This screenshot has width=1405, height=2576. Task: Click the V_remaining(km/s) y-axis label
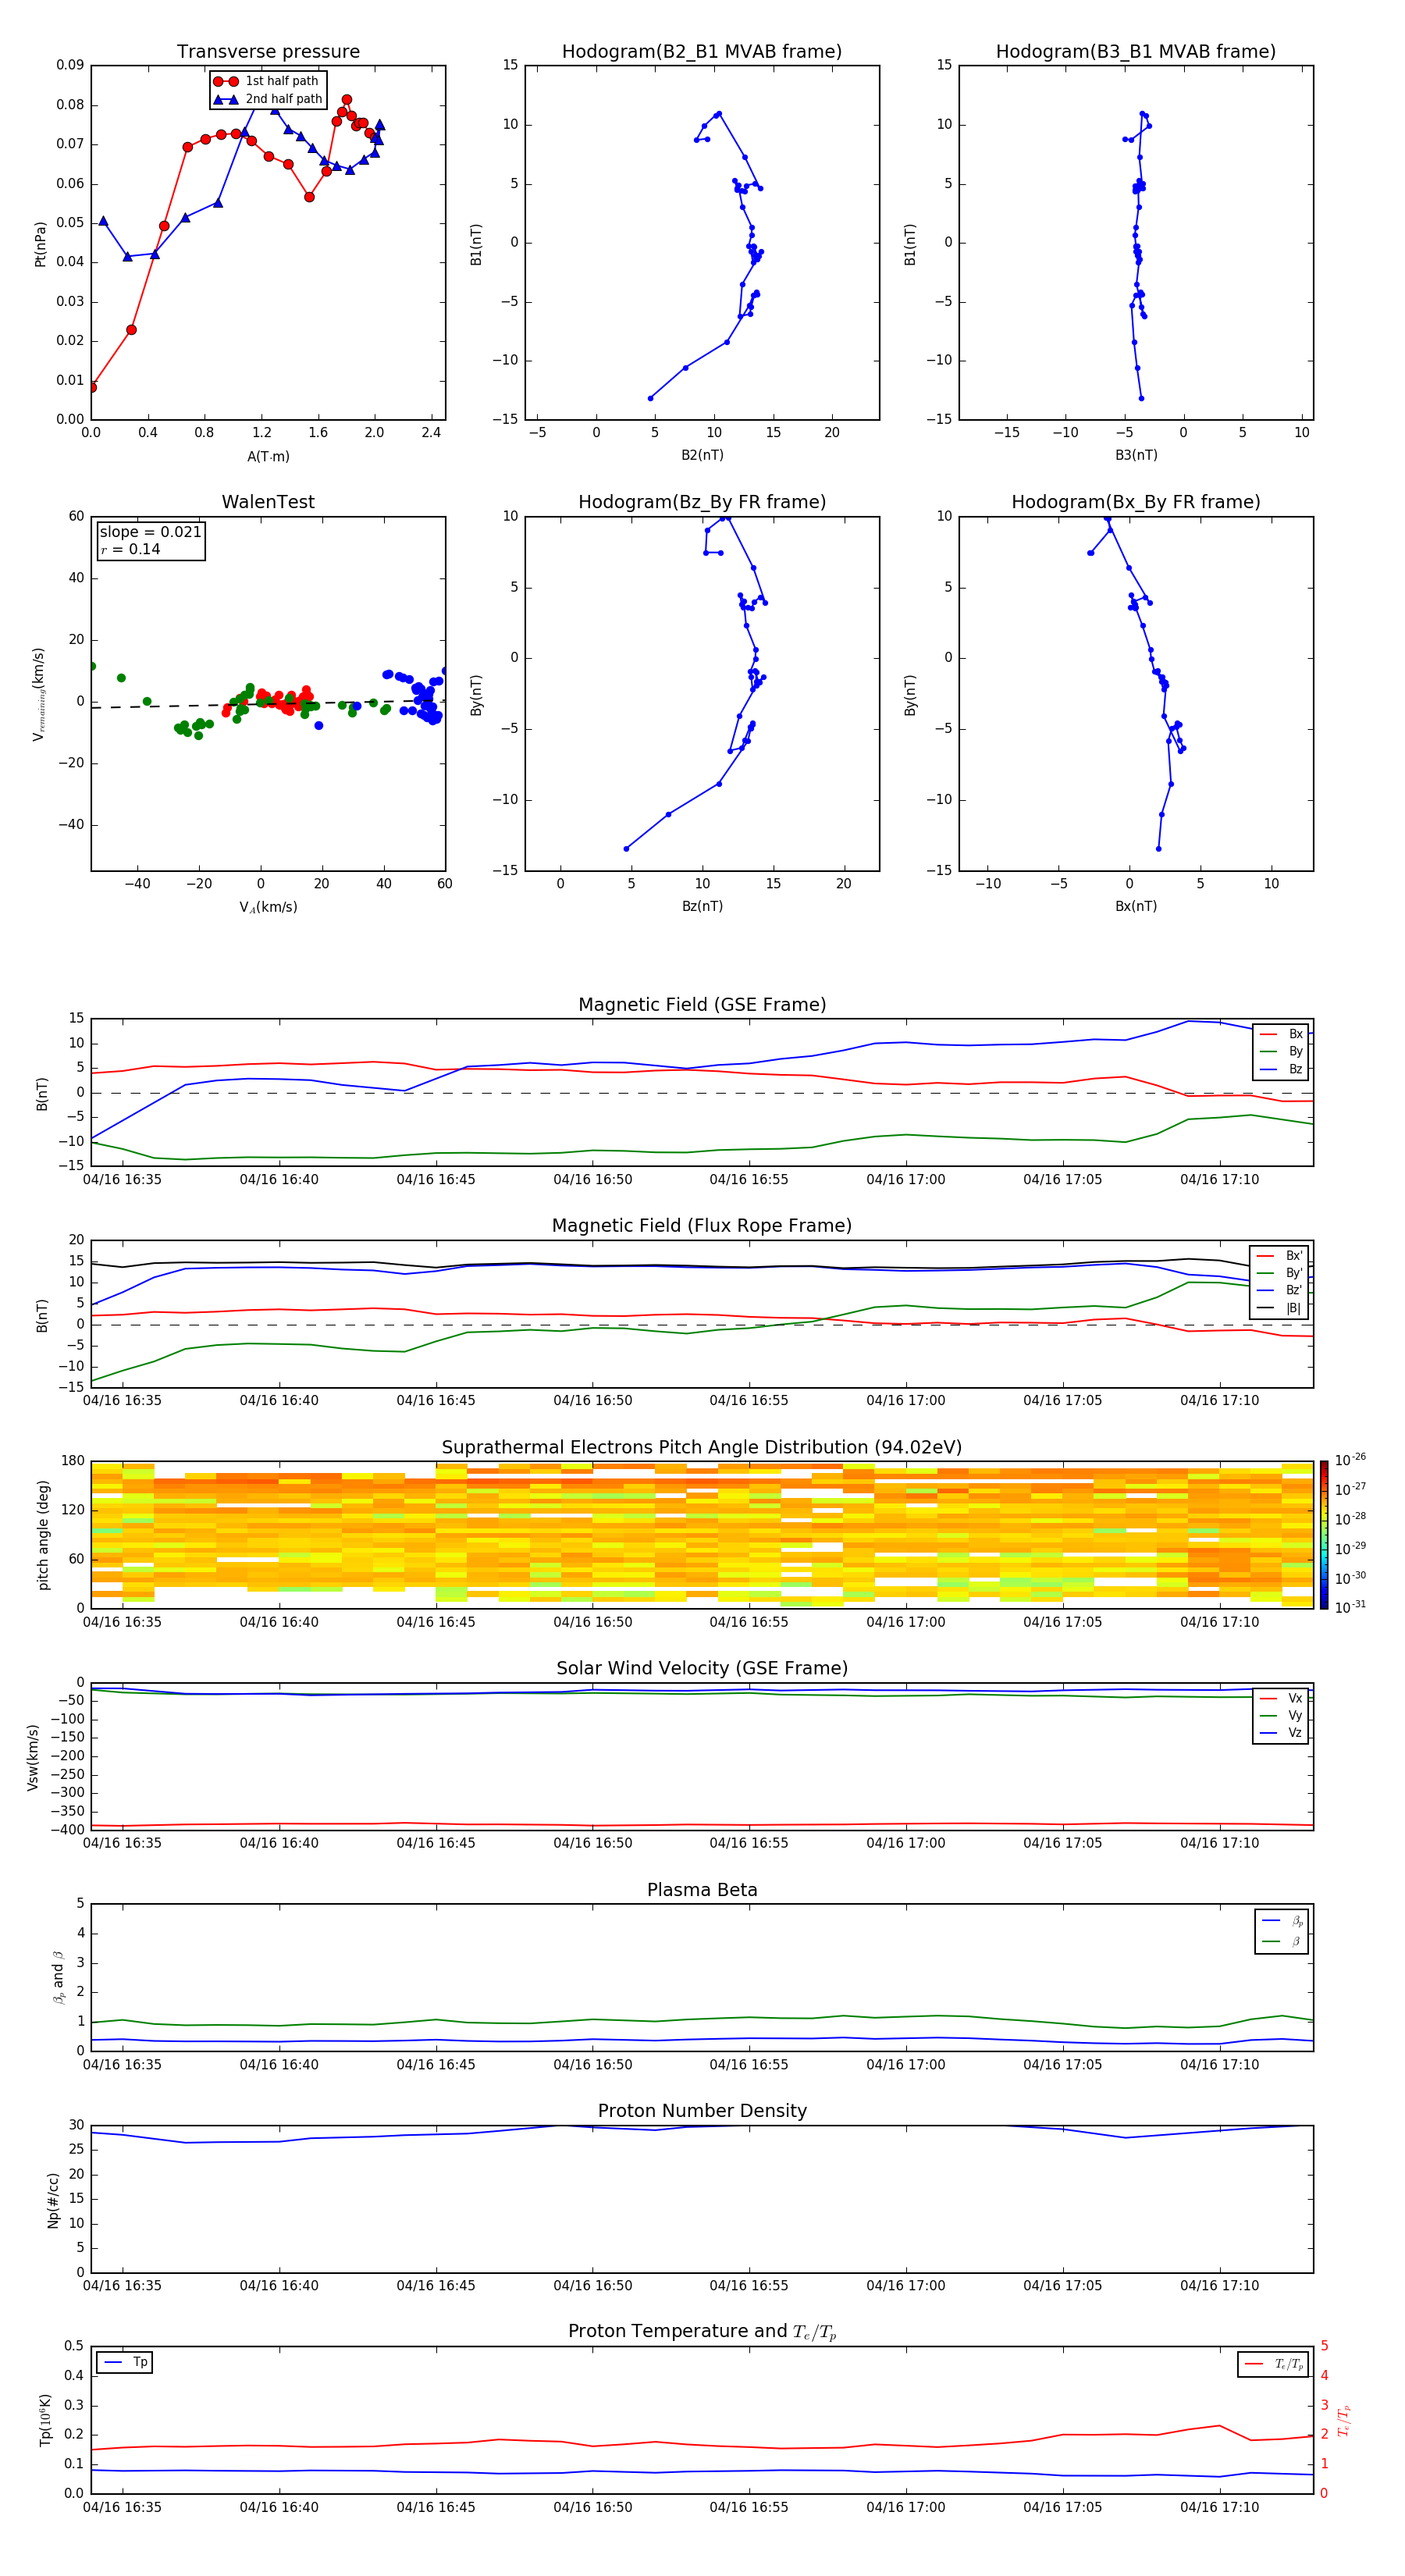(39, 694)
